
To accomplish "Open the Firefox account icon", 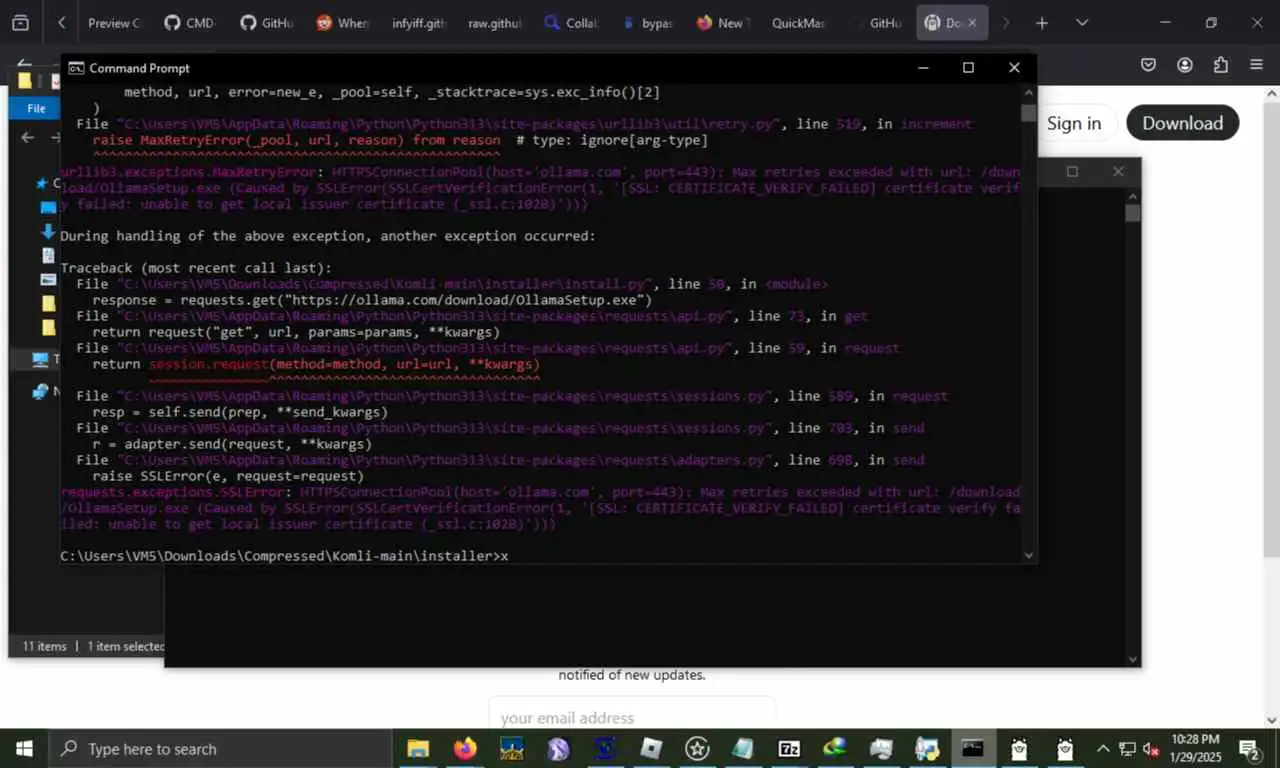I will (1185, 65).
